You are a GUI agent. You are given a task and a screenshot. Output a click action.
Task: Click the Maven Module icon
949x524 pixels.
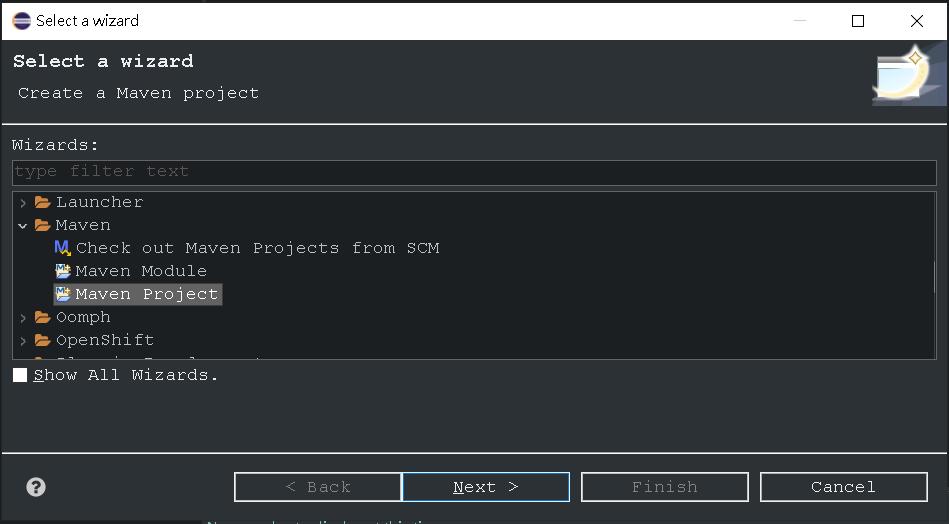tap(63, 271)
